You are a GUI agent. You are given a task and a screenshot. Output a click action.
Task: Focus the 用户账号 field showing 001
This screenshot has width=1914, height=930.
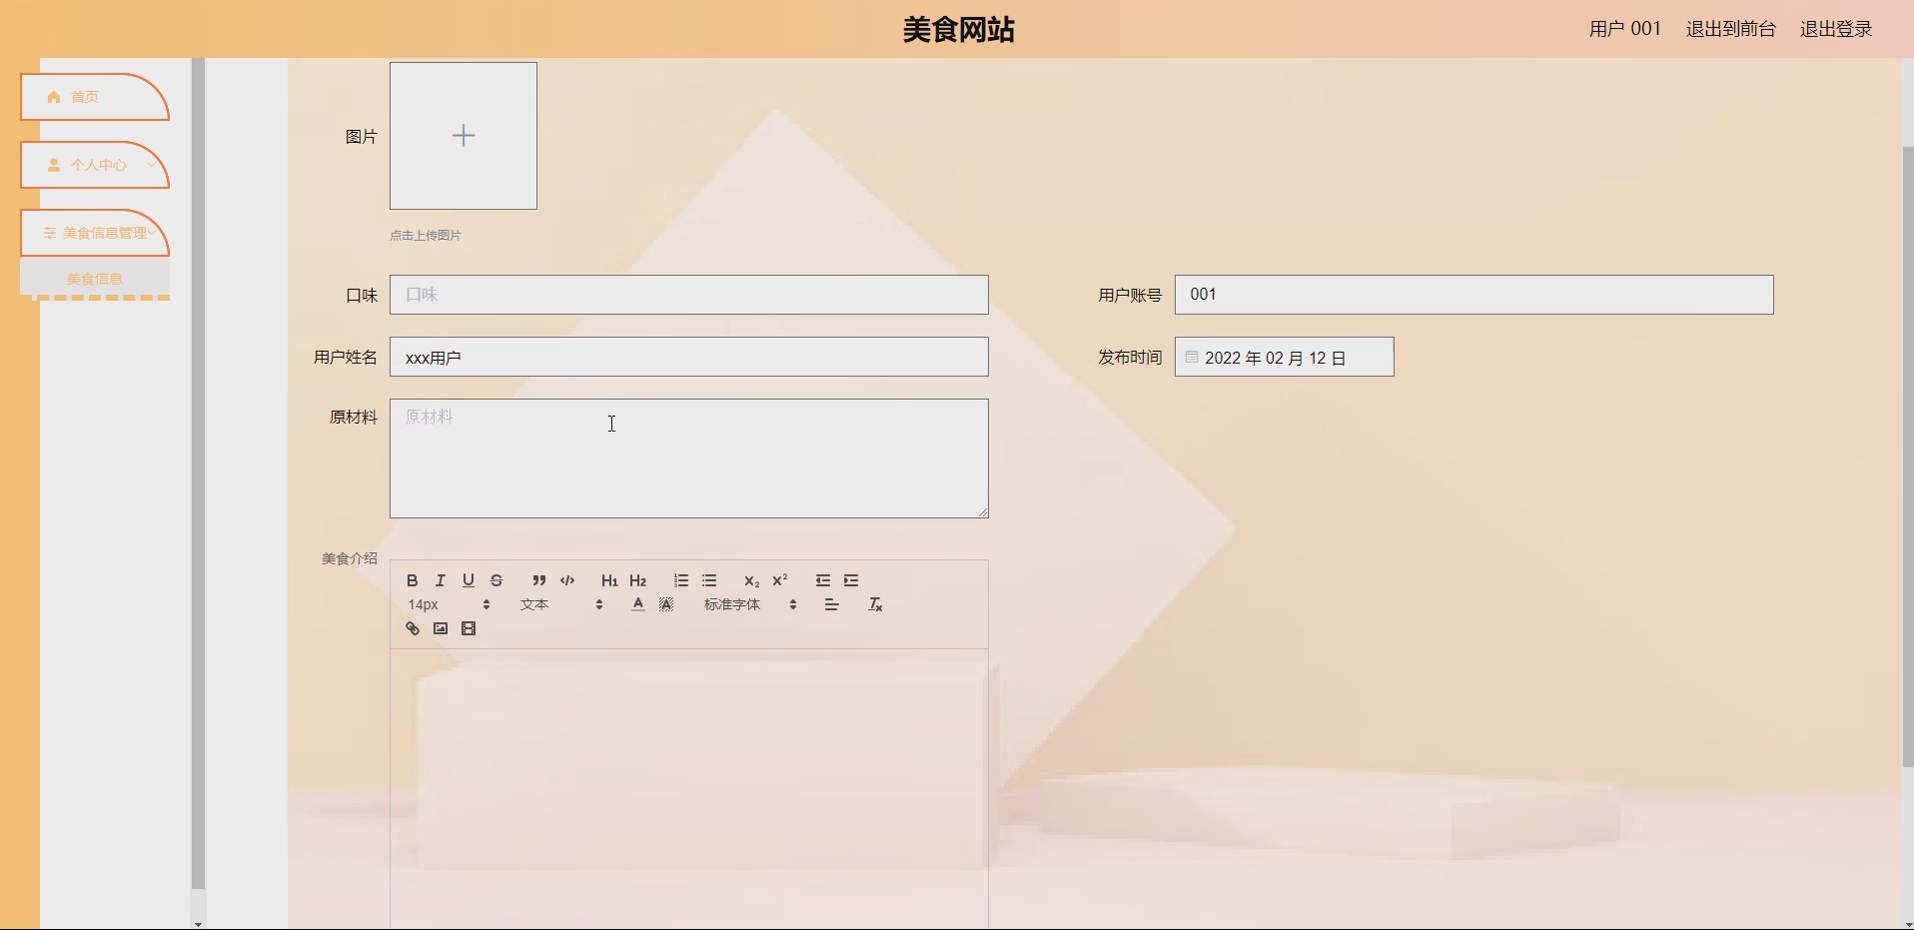1474,295
